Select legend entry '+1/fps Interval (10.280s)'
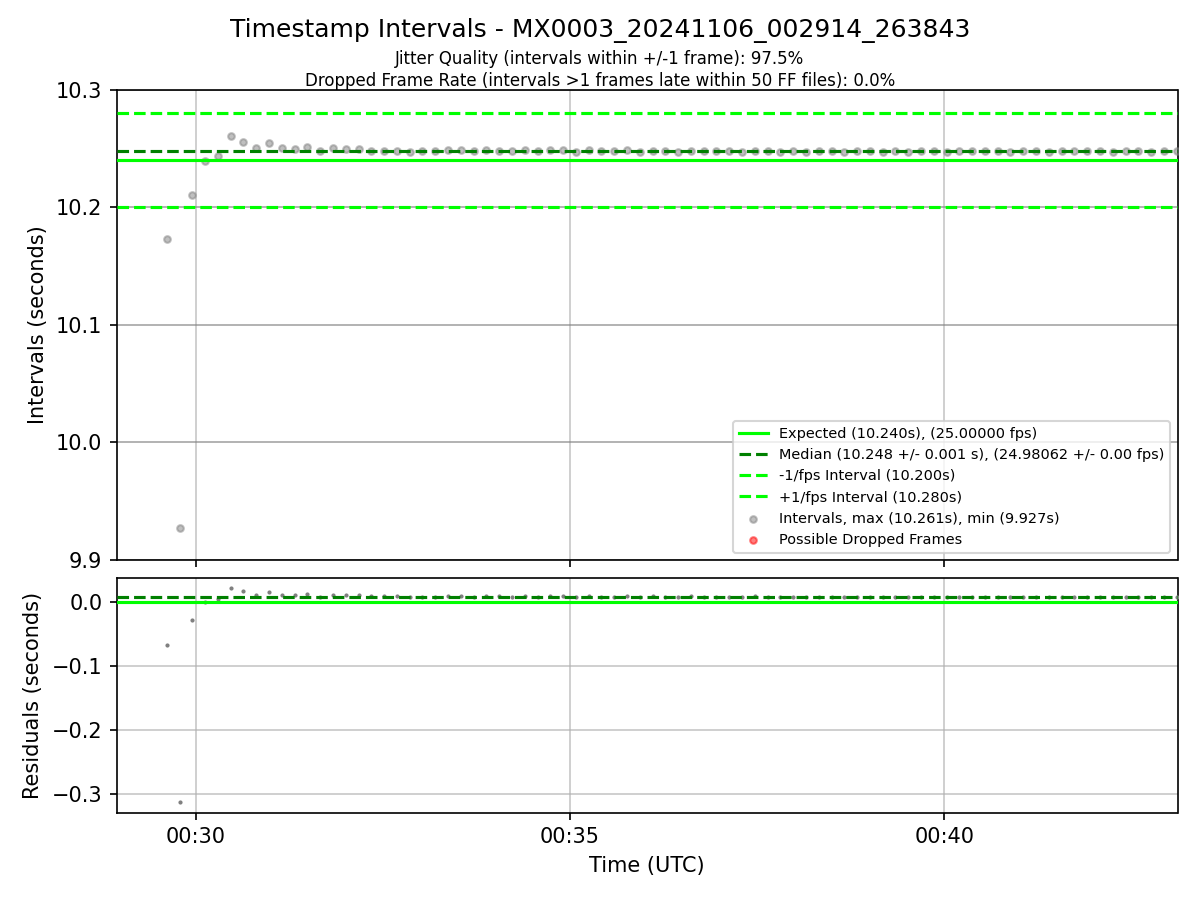Image resolution: width=1200 pixels, height=900 pixels. click(x=870, y=497)
